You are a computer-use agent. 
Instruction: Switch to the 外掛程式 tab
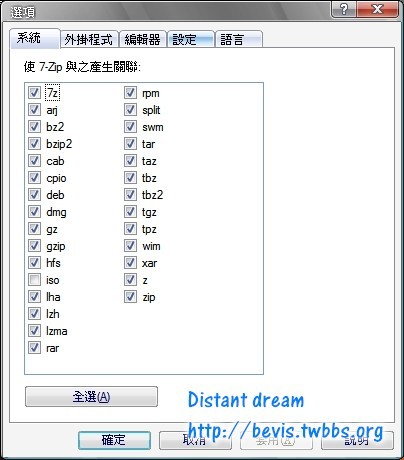coord(89,40)
